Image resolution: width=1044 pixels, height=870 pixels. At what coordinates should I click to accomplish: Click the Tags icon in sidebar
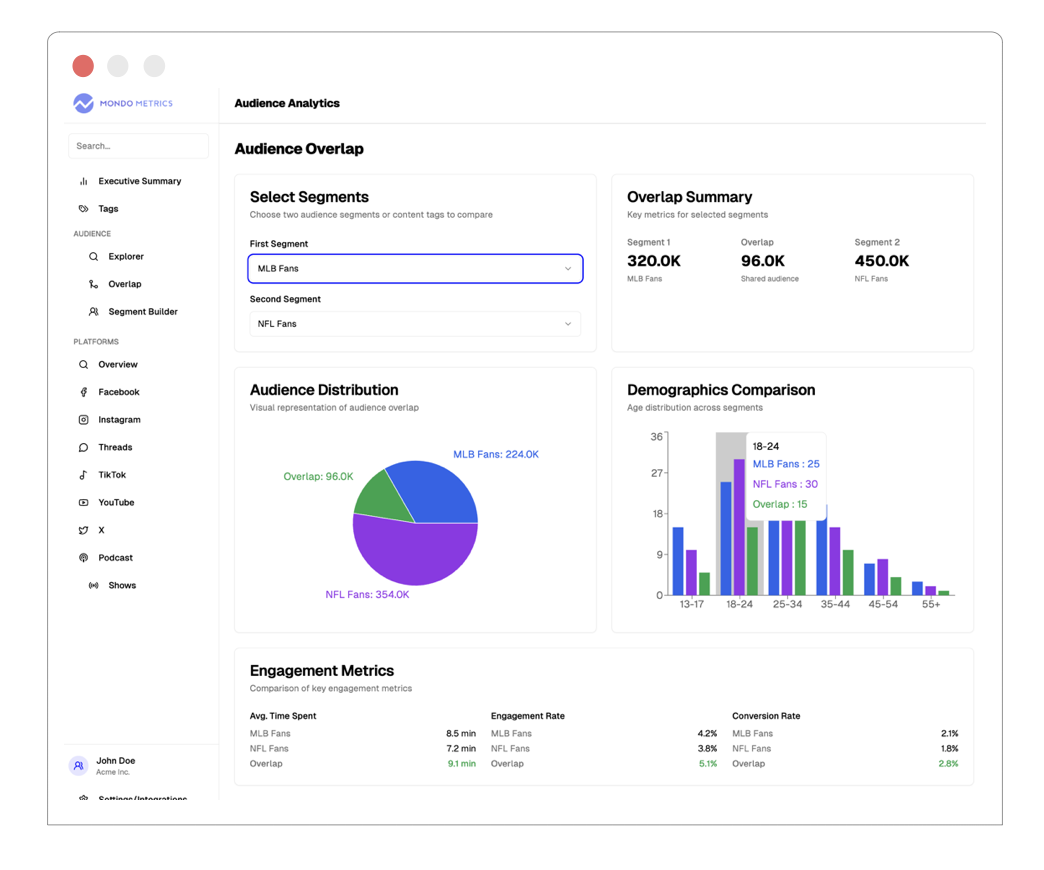(x=84, y=209)
